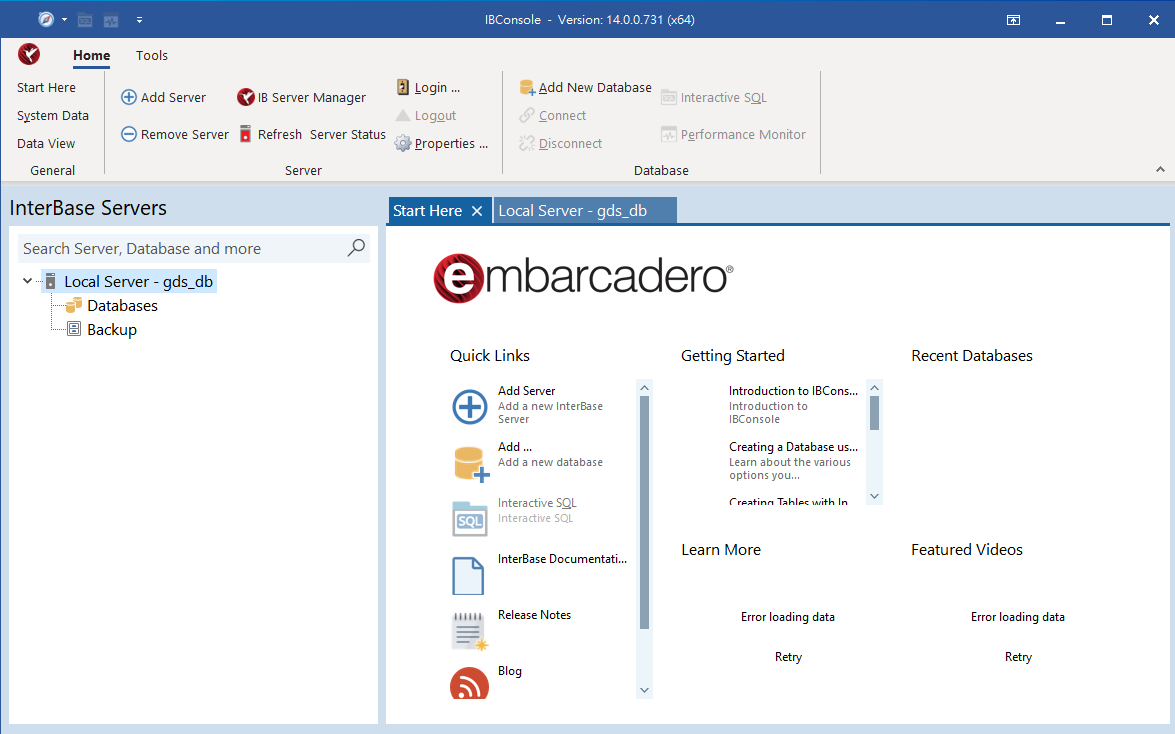Customize quick access toolbar dropdown
The width and height of the screenshot is (1175, 734).
coord(139,20)
